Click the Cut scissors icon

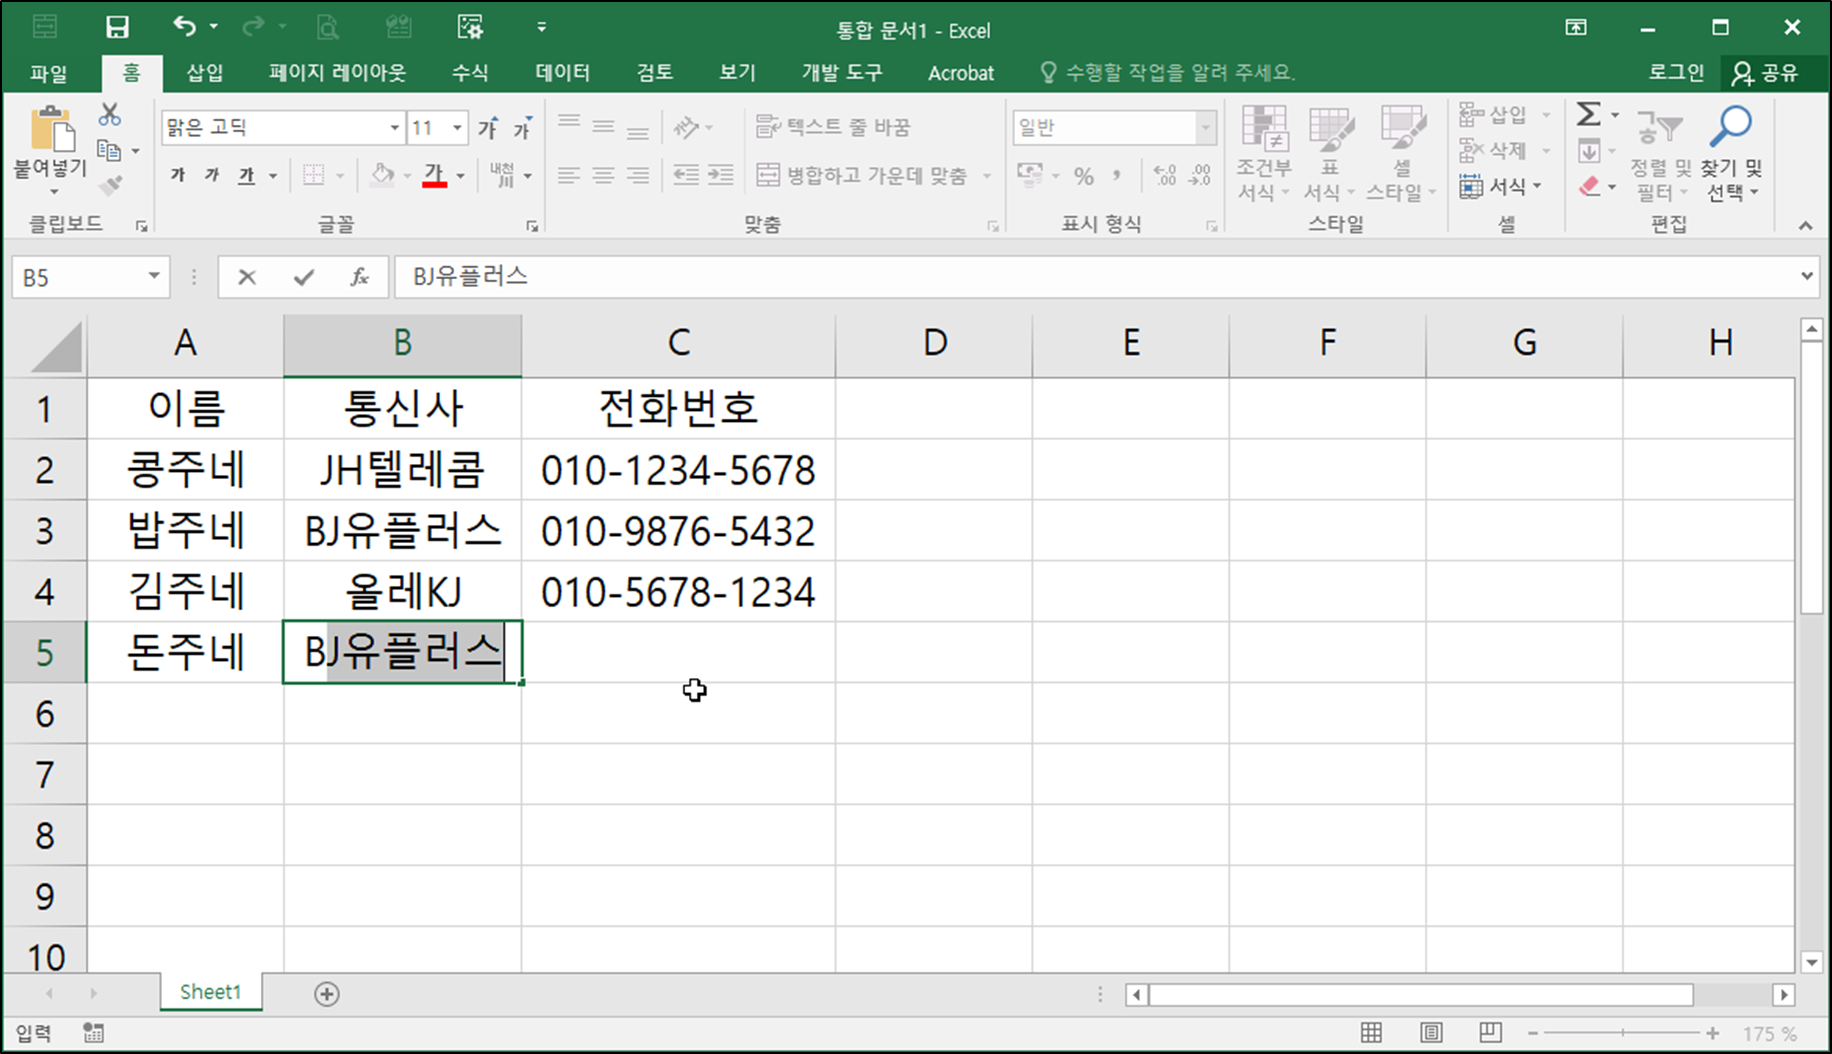[x=109, y=115]
